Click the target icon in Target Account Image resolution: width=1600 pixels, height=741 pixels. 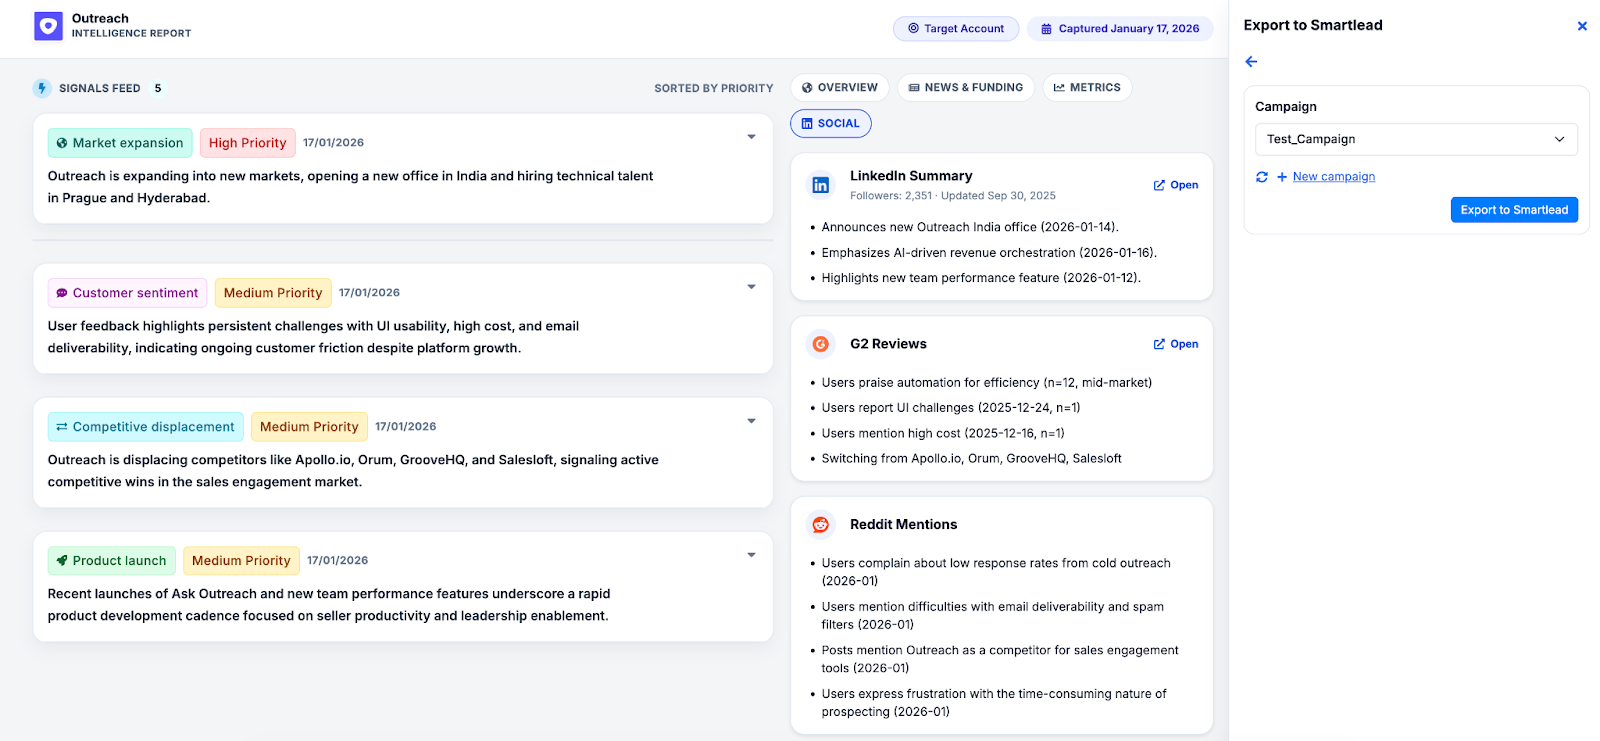point(913,29)
